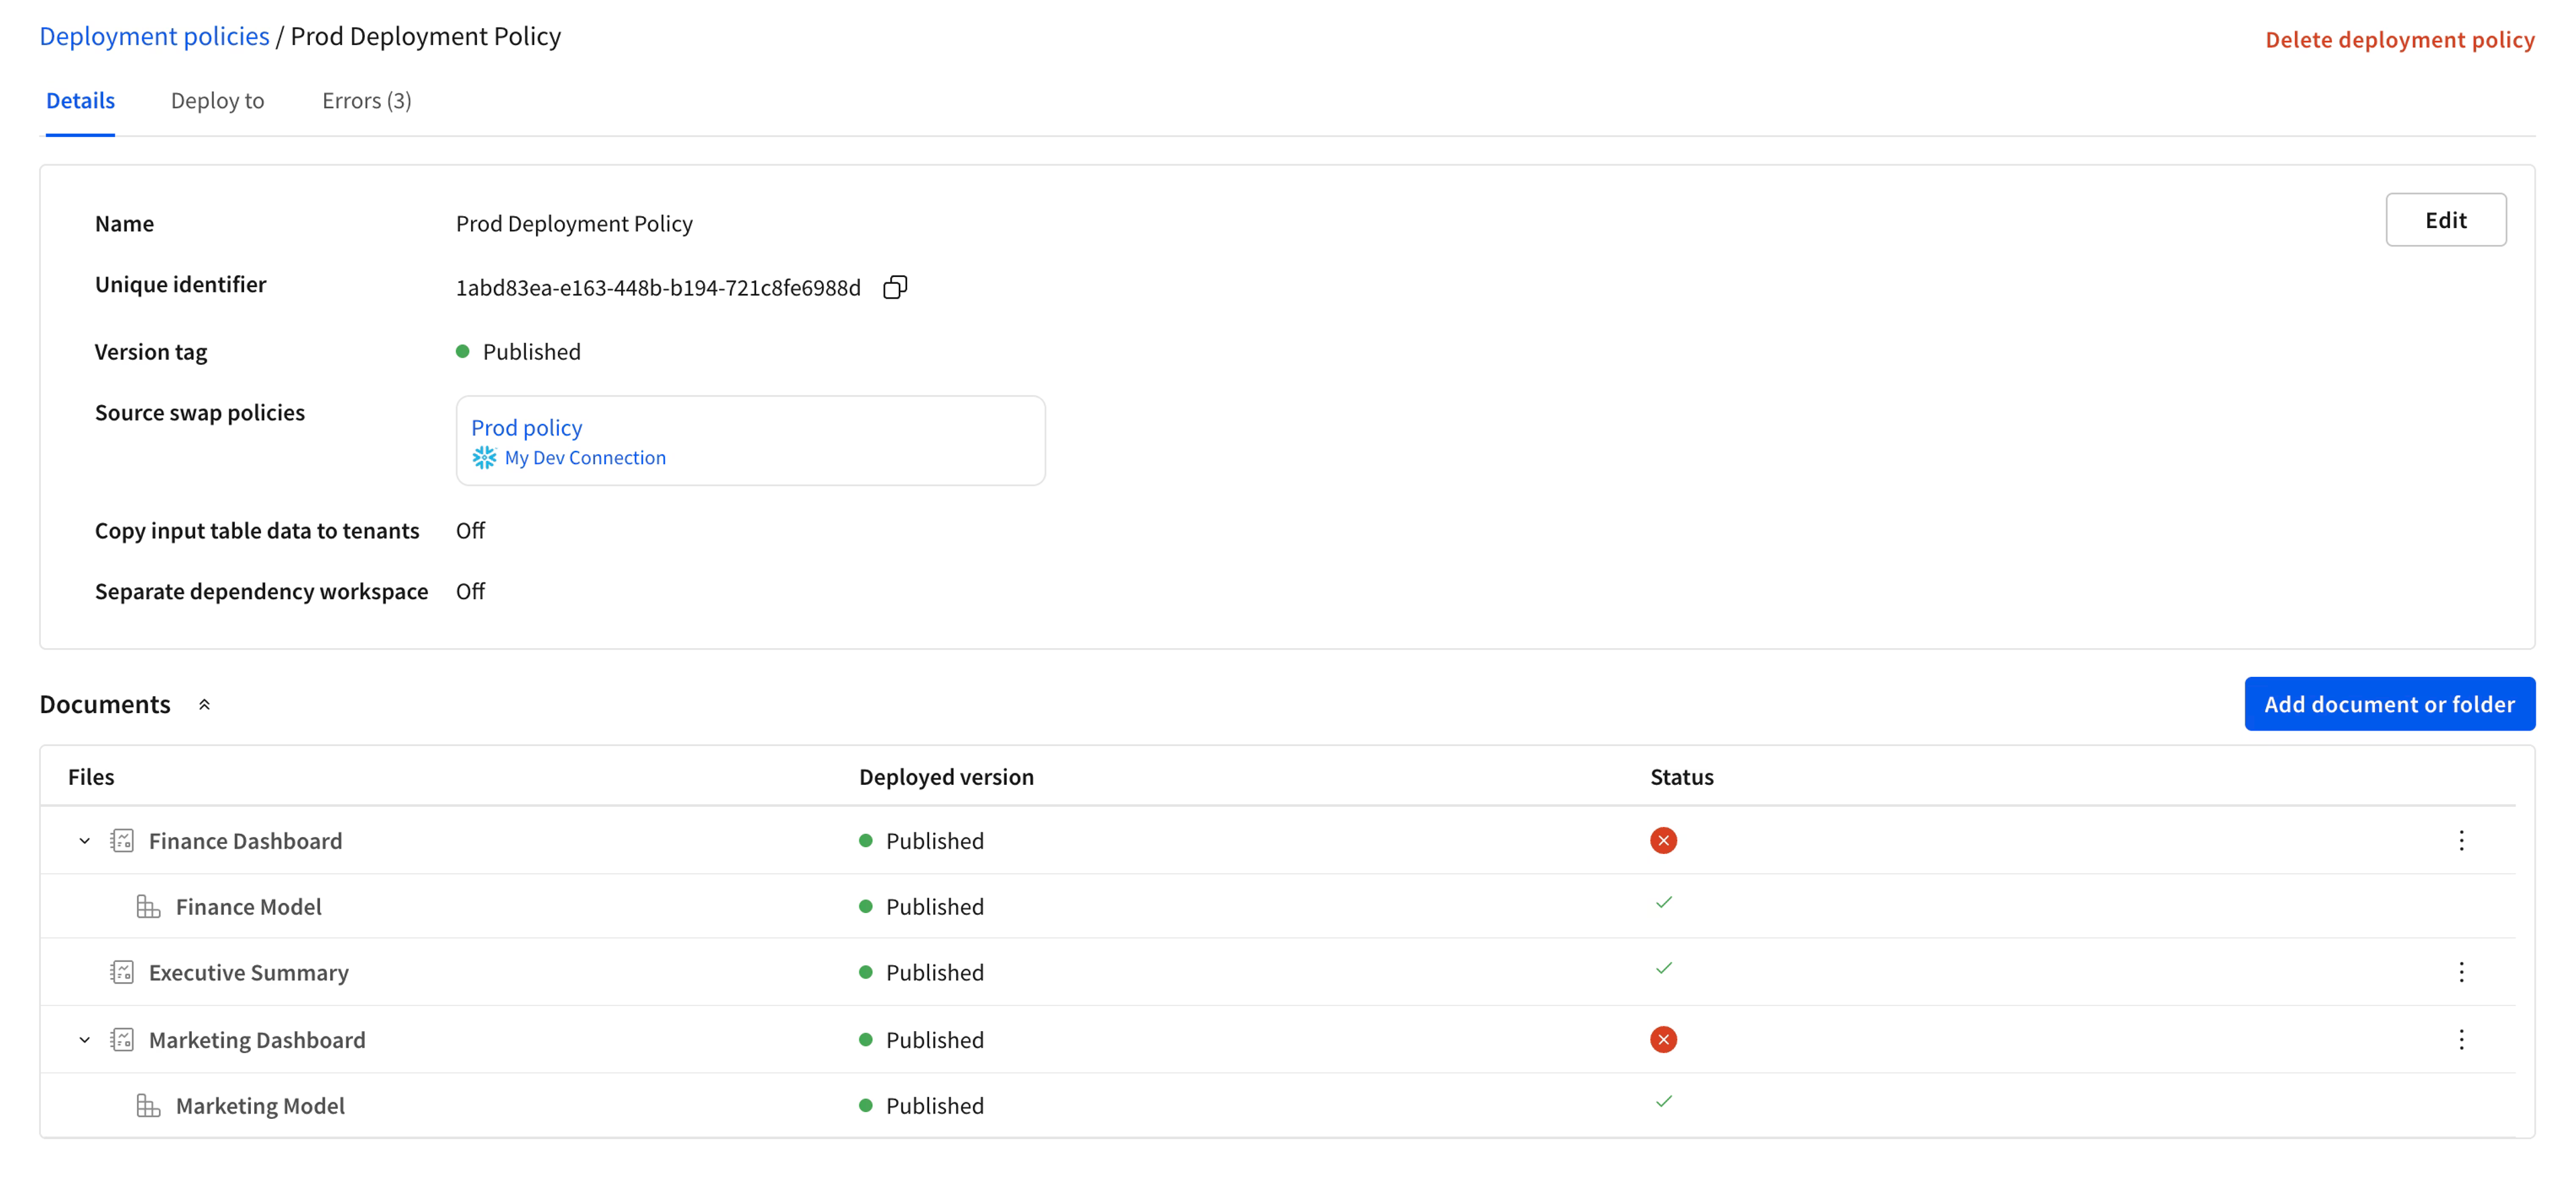Click the Finance Dashboard workbook icon

[x=122, y=840]
